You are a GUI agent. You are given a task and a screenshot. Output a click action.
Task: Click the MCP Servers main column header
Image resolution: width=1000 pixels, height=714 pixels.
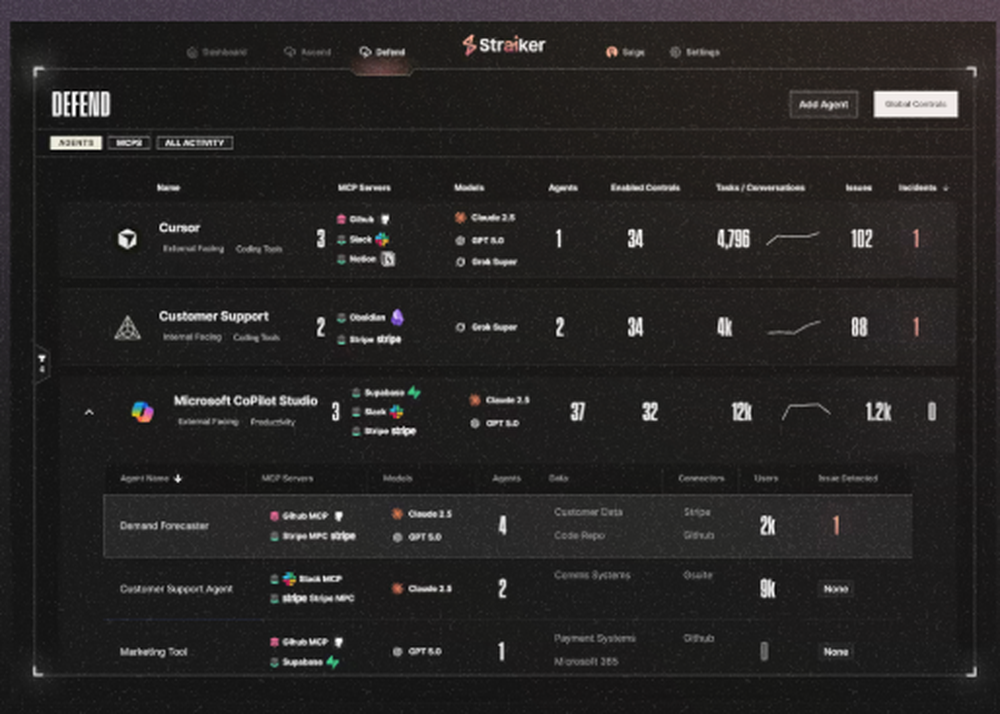tap(364, 188)
